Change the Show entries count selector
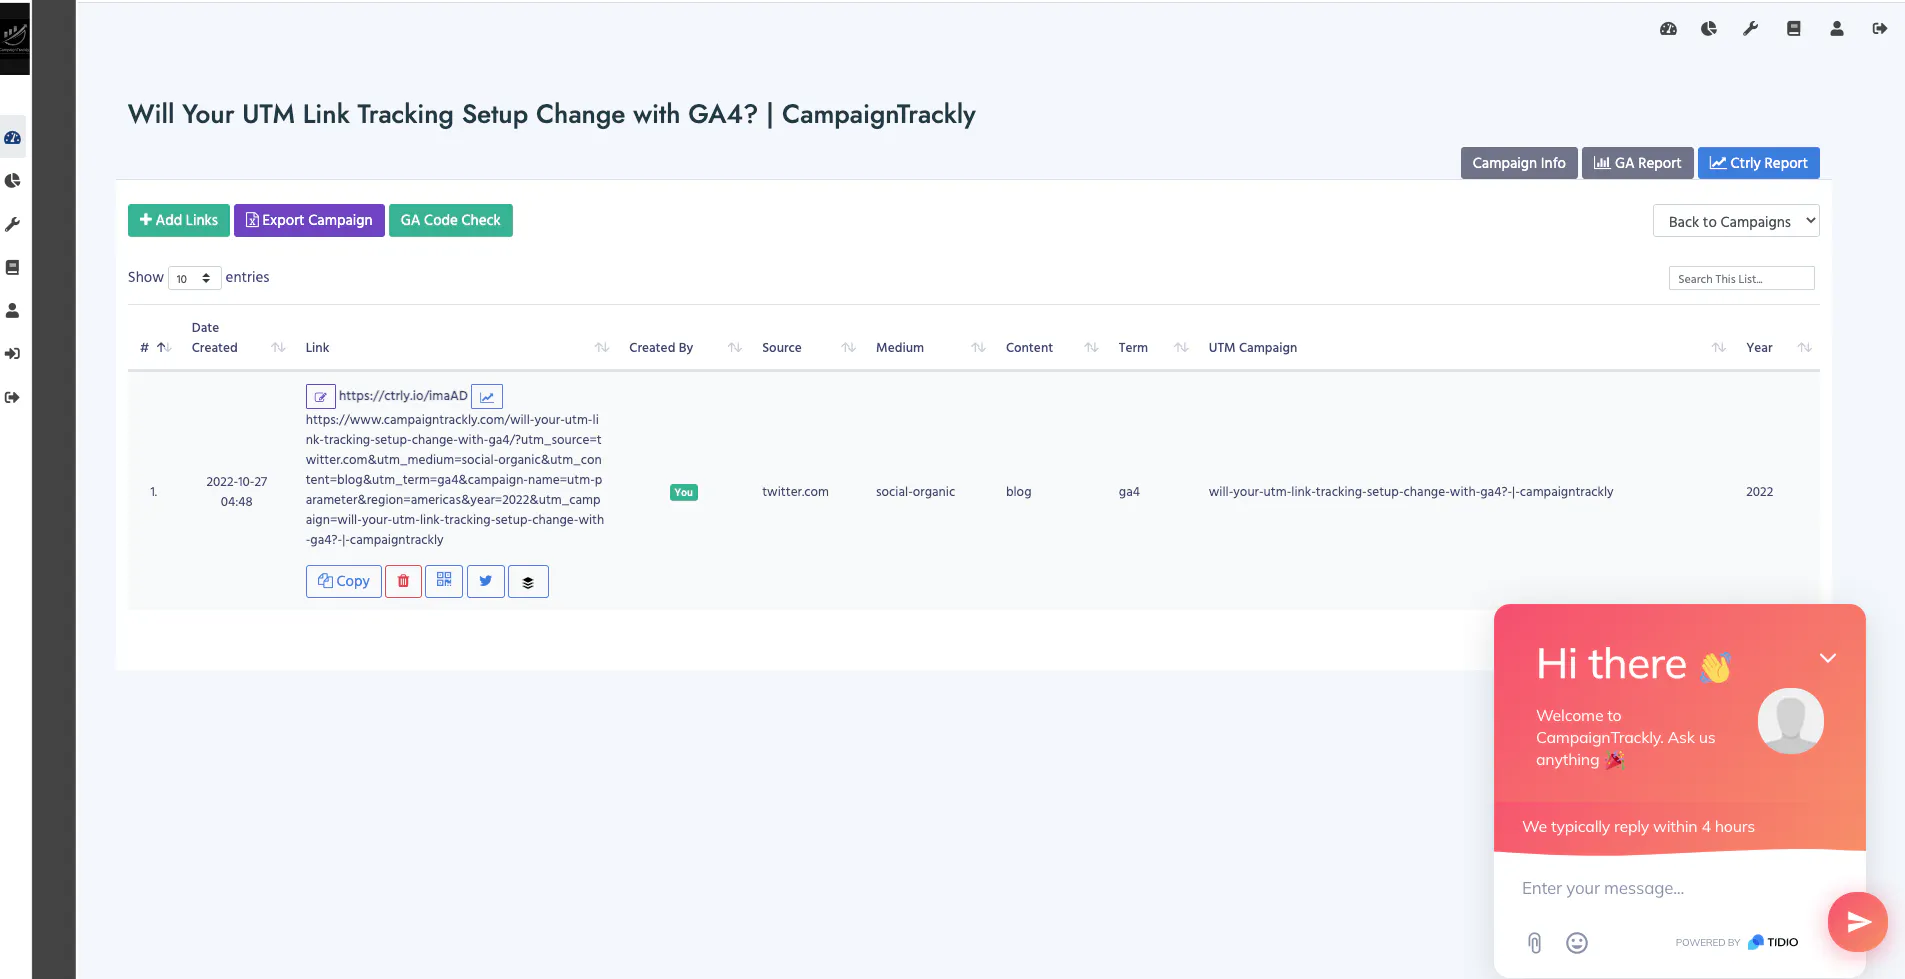Image resolution: width=1905 pixels, height=979 pixels. pyautogui.click(x=194, y=278)
